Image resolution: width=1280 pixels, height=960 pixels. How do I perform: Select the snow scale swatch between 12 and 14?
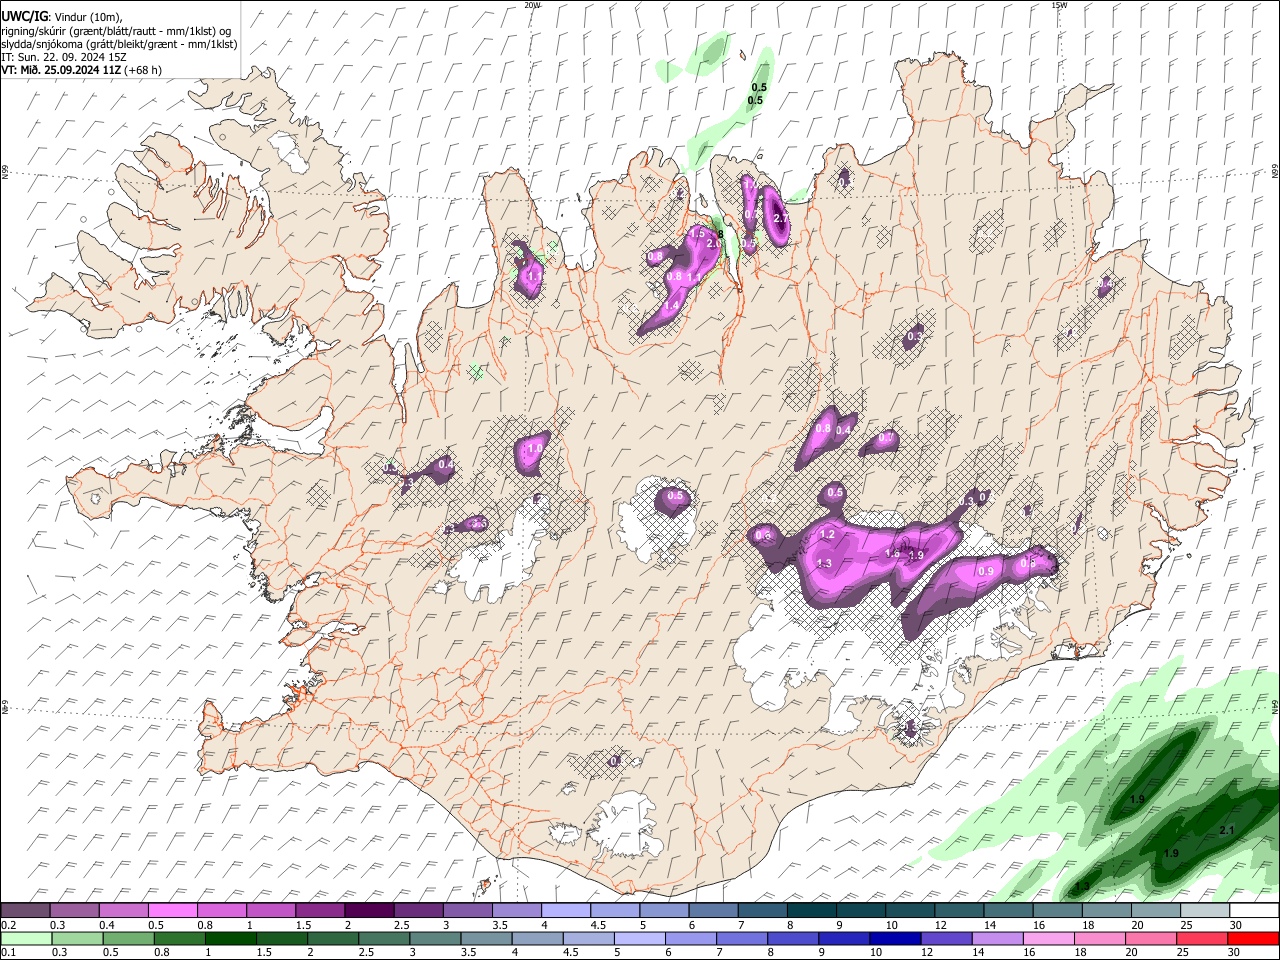tap(958, 910)
